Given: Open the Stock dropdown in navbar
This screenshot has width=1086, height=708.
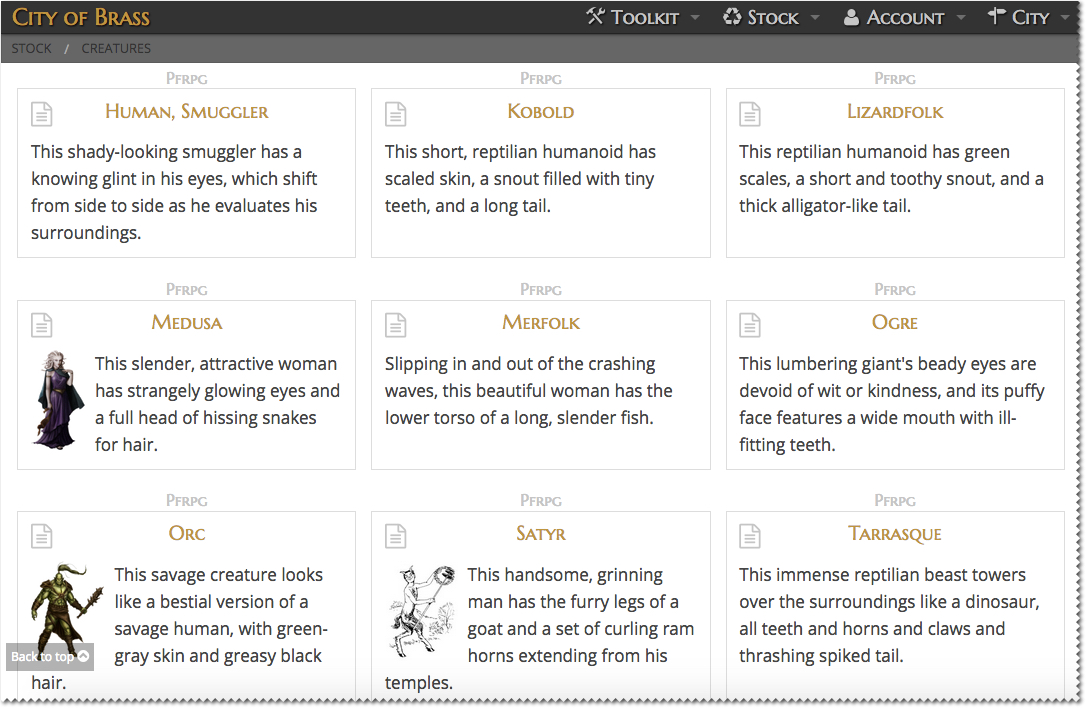Looking at the screenshot, I should click(x=772, y=17).
